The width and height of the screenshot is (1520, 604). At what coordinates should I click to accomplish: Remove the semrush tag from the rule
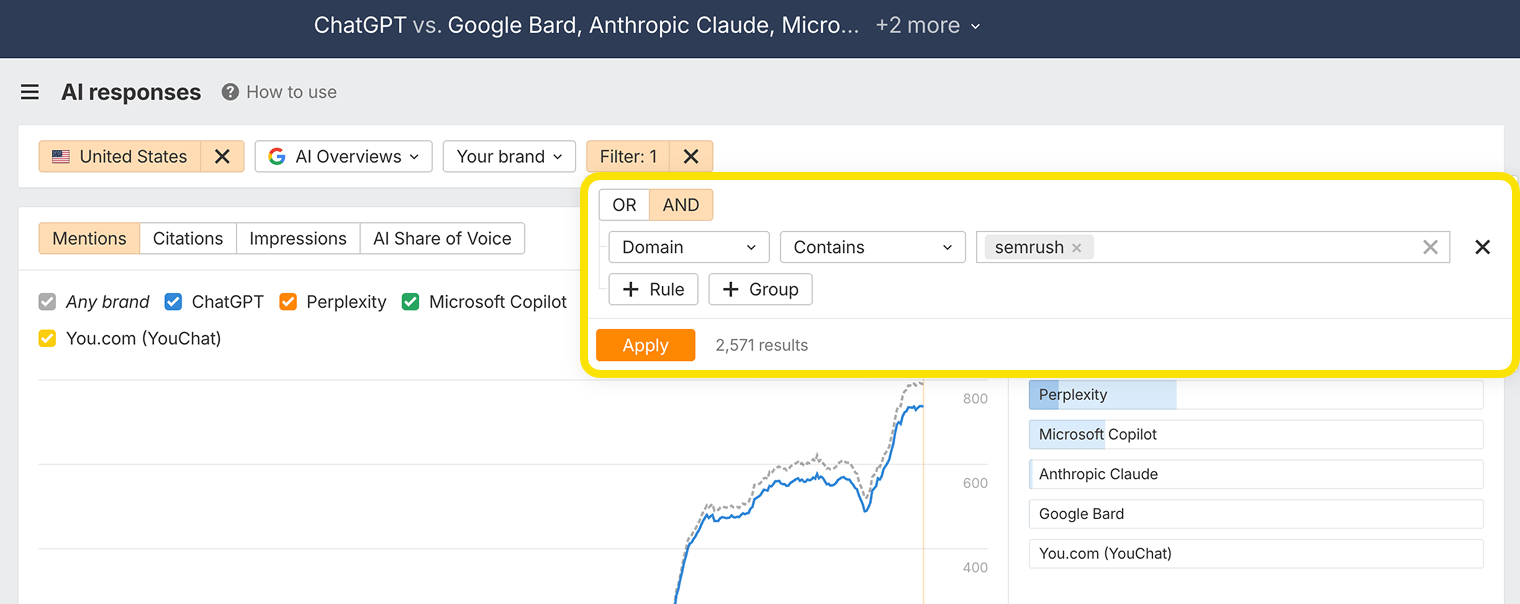(x=1077, y=247)
